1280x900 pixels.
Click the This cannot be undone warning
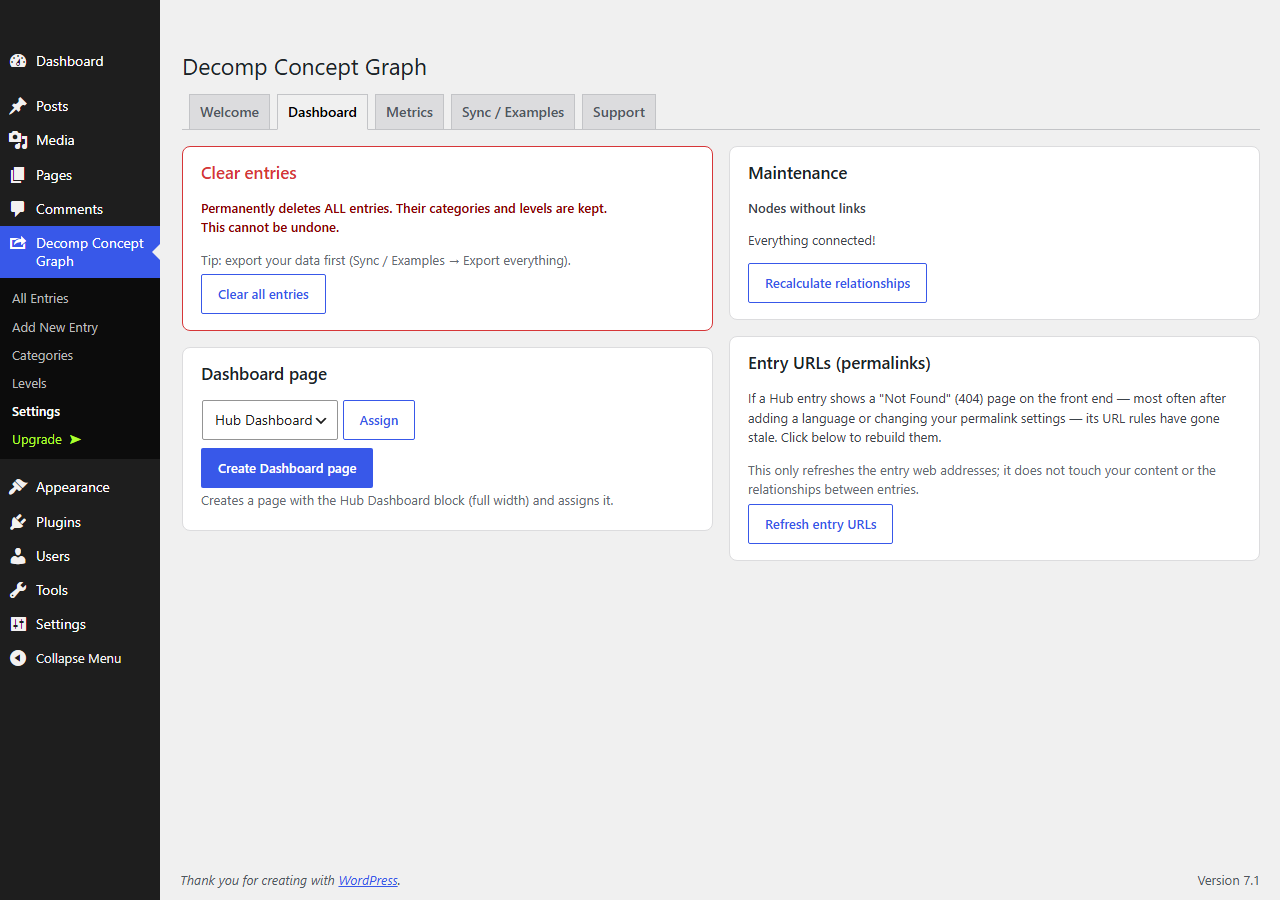[270, 228]
